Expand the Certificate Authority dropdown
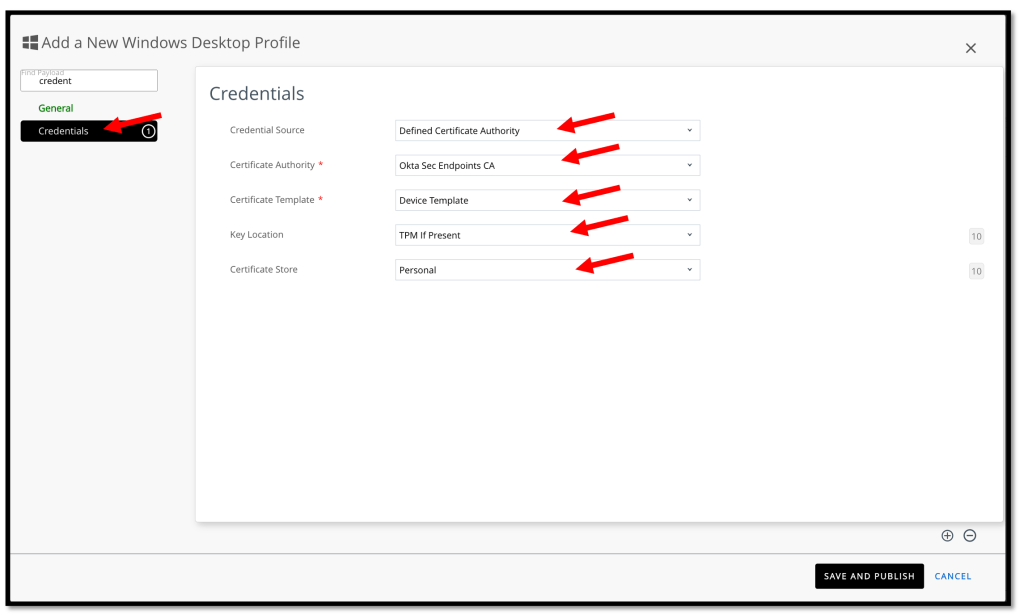 pos(547,166)
